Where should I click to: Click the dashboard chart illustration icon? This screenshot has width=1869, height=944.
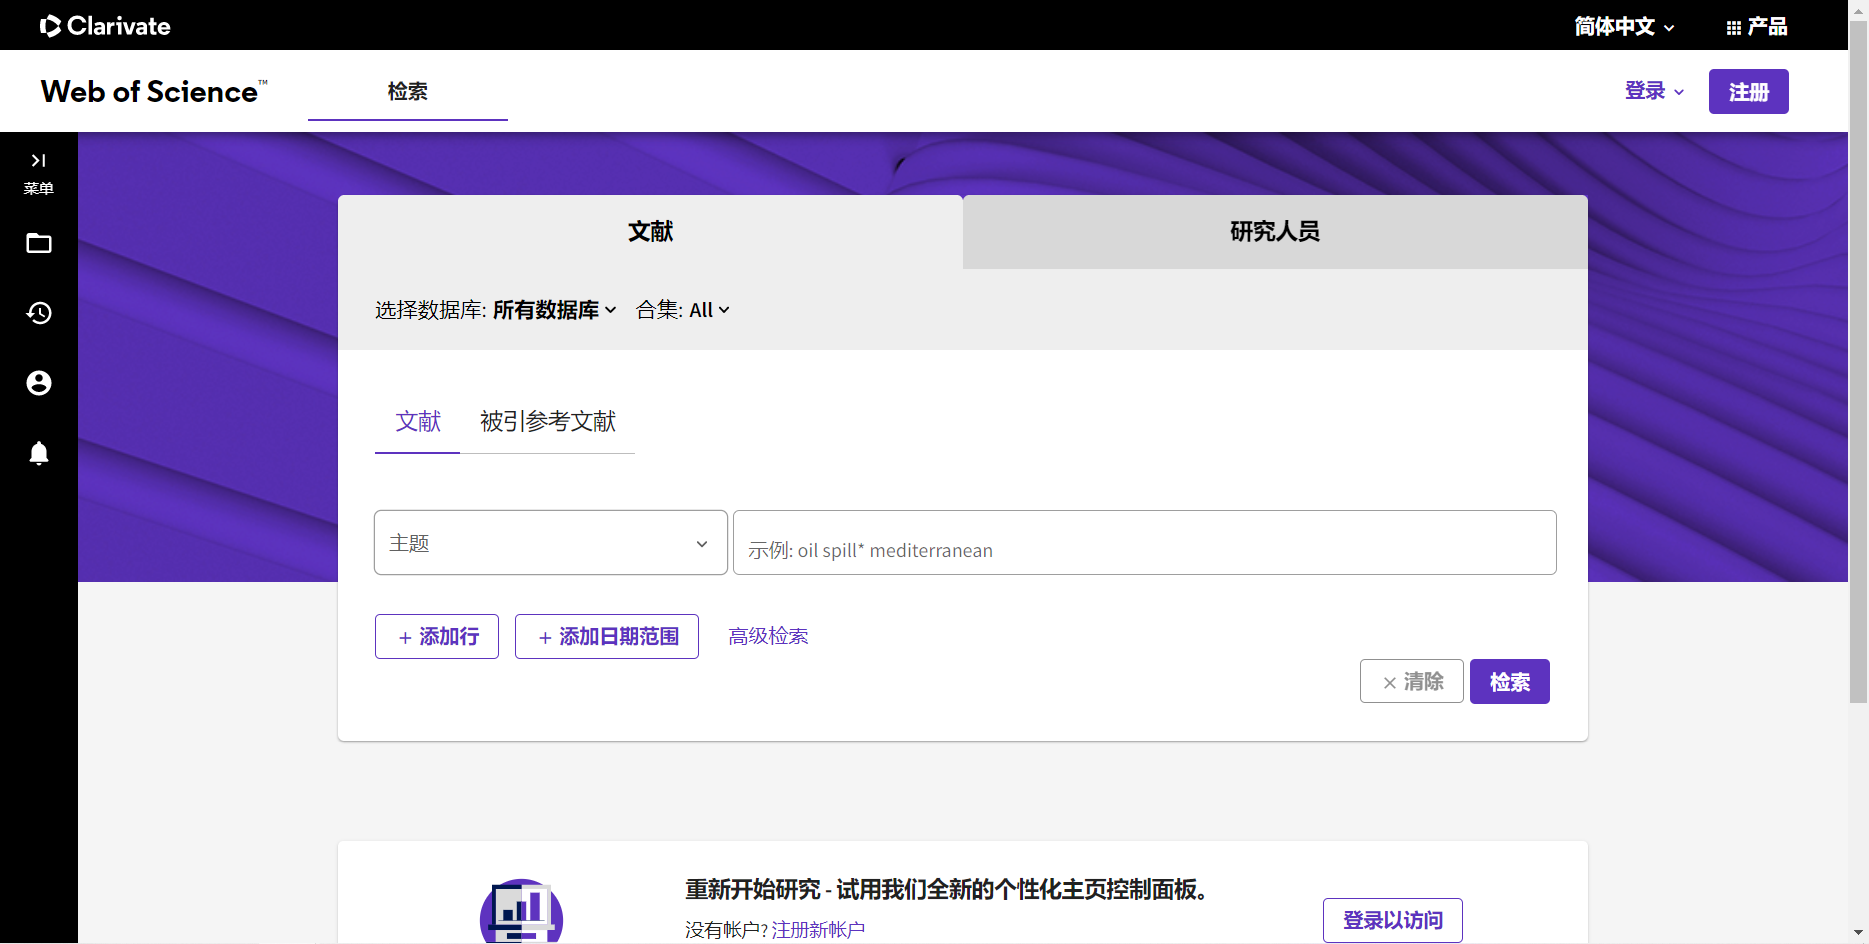(x=521, y=911)
